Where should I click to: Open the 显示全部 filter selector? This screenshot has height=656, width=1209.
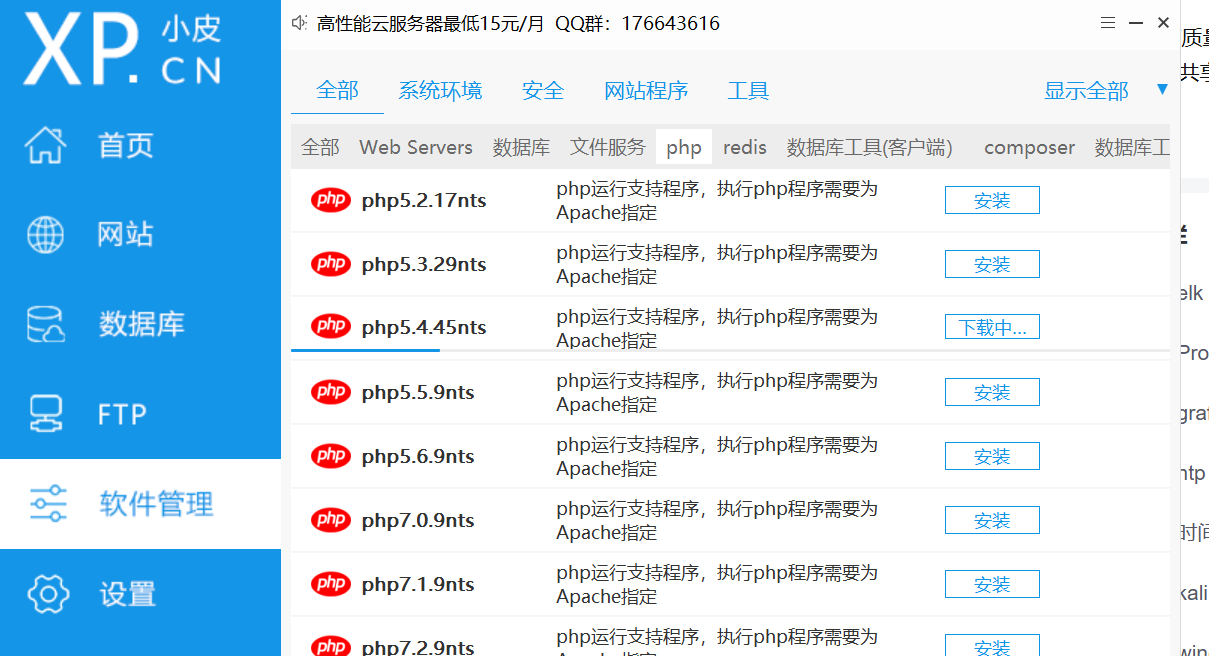pyautogui.click(x=1086, y=91)
